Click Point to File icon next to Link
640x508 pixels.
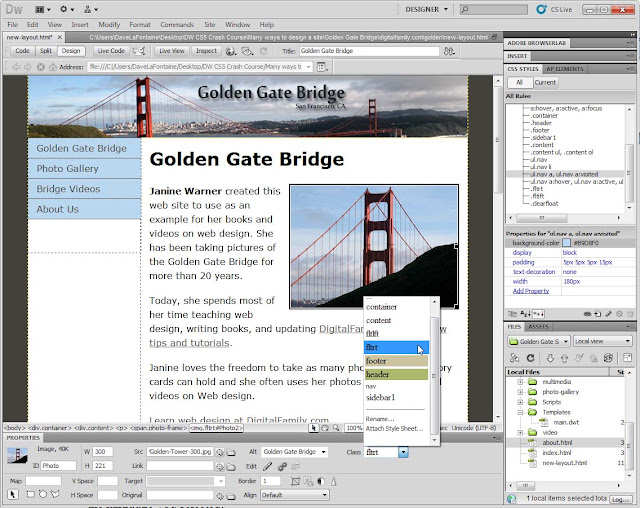point(220,466)
